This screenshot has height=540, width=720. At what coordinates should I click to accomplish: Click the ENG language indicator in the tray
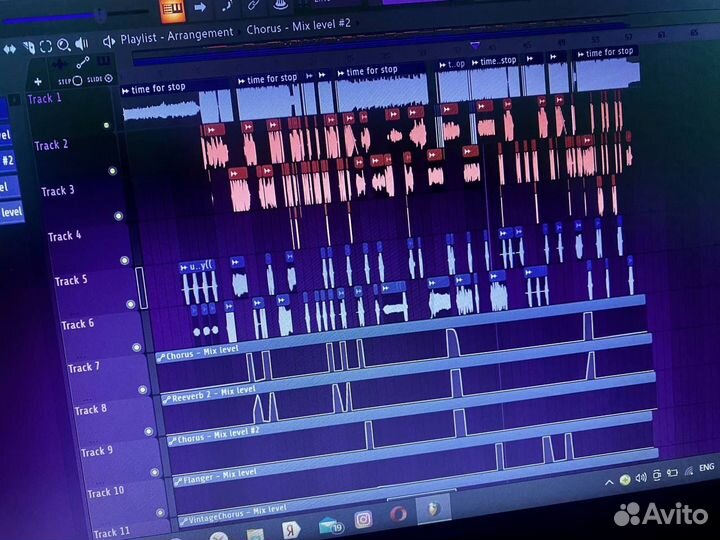[705, 468]
